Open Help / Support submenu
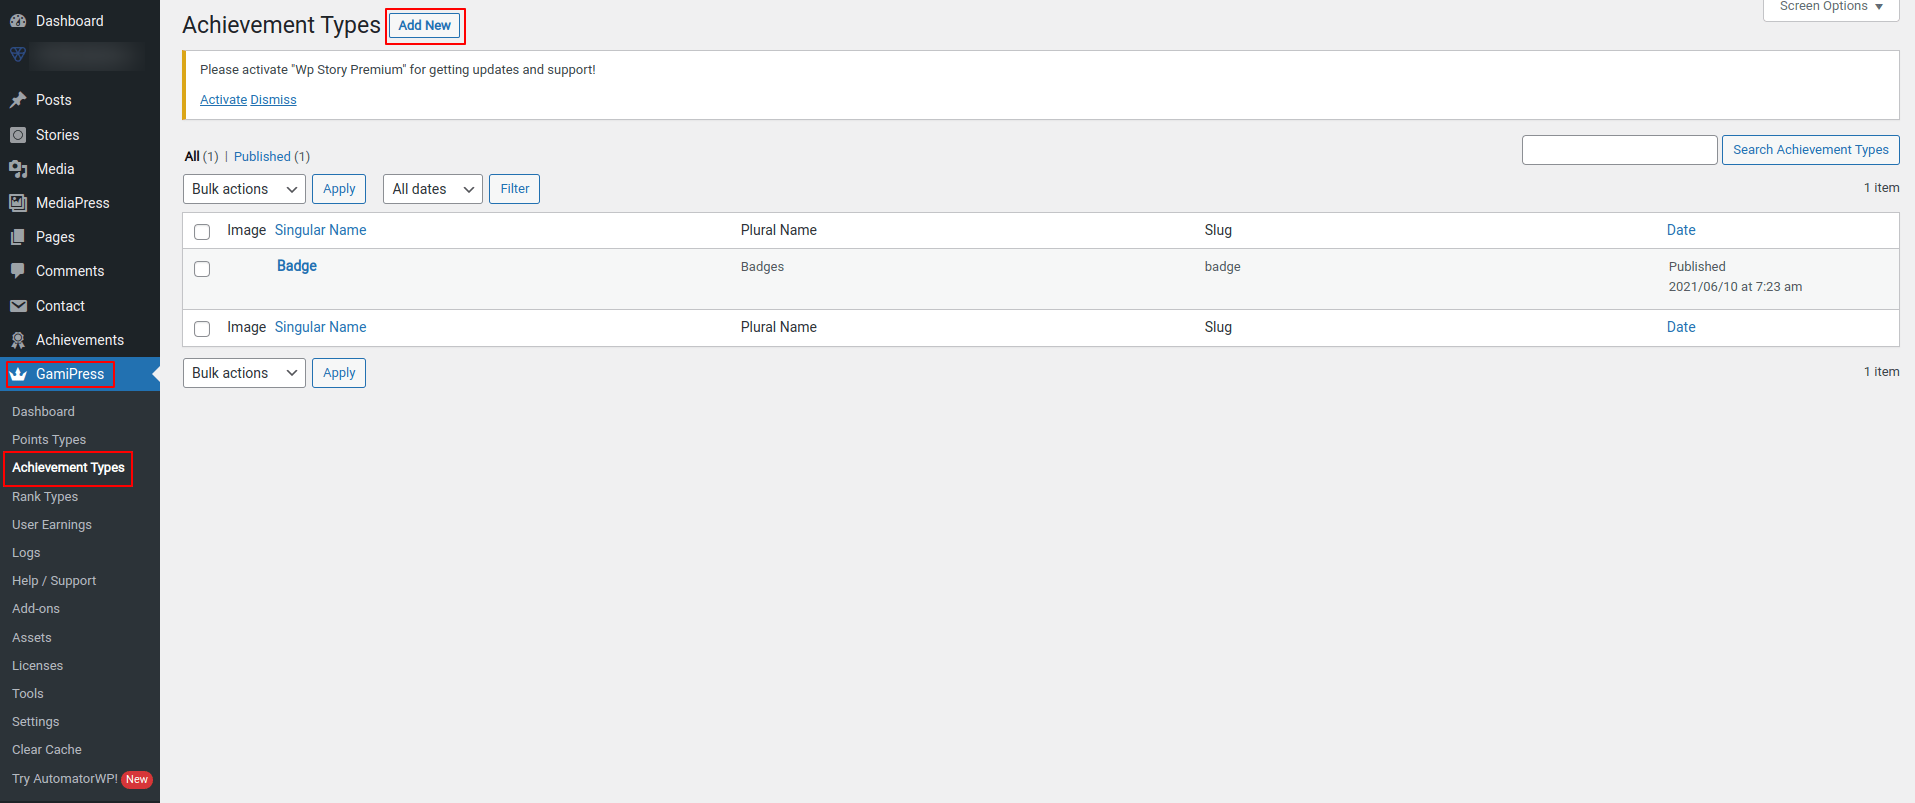 (x=54, y=581)
